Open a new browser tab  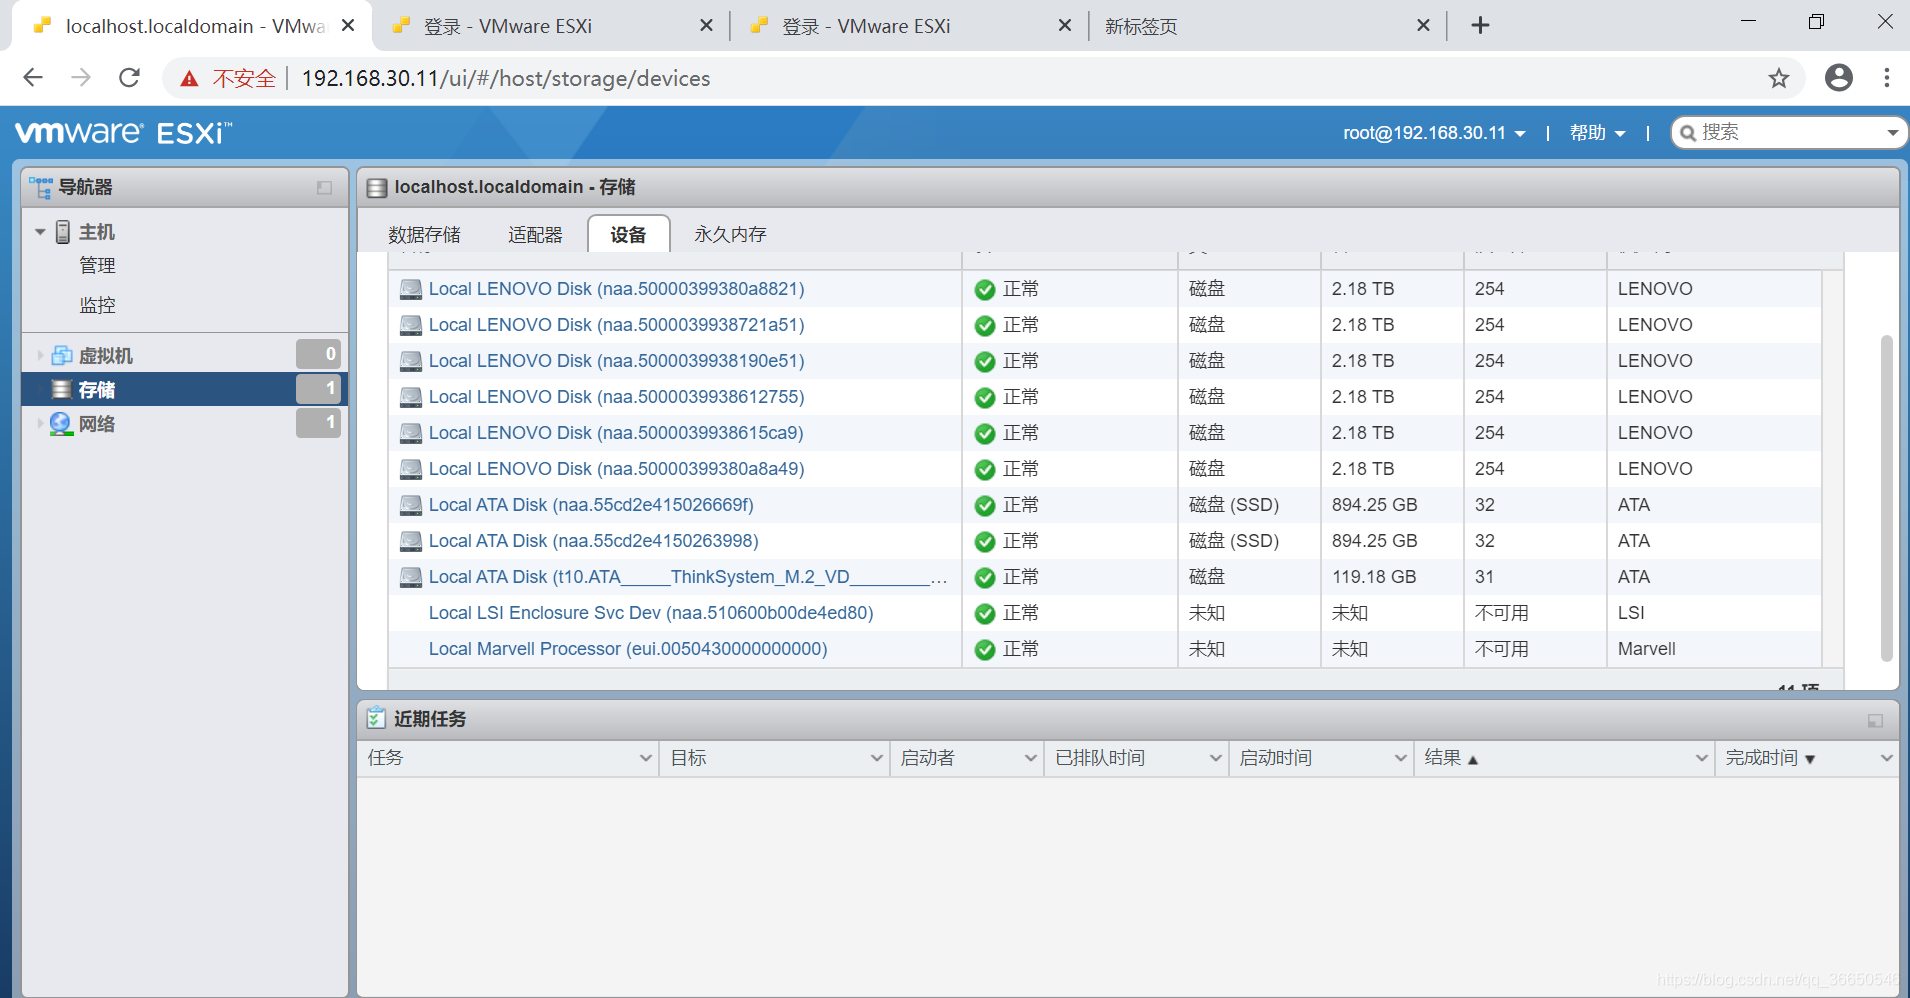point(1480,25)
